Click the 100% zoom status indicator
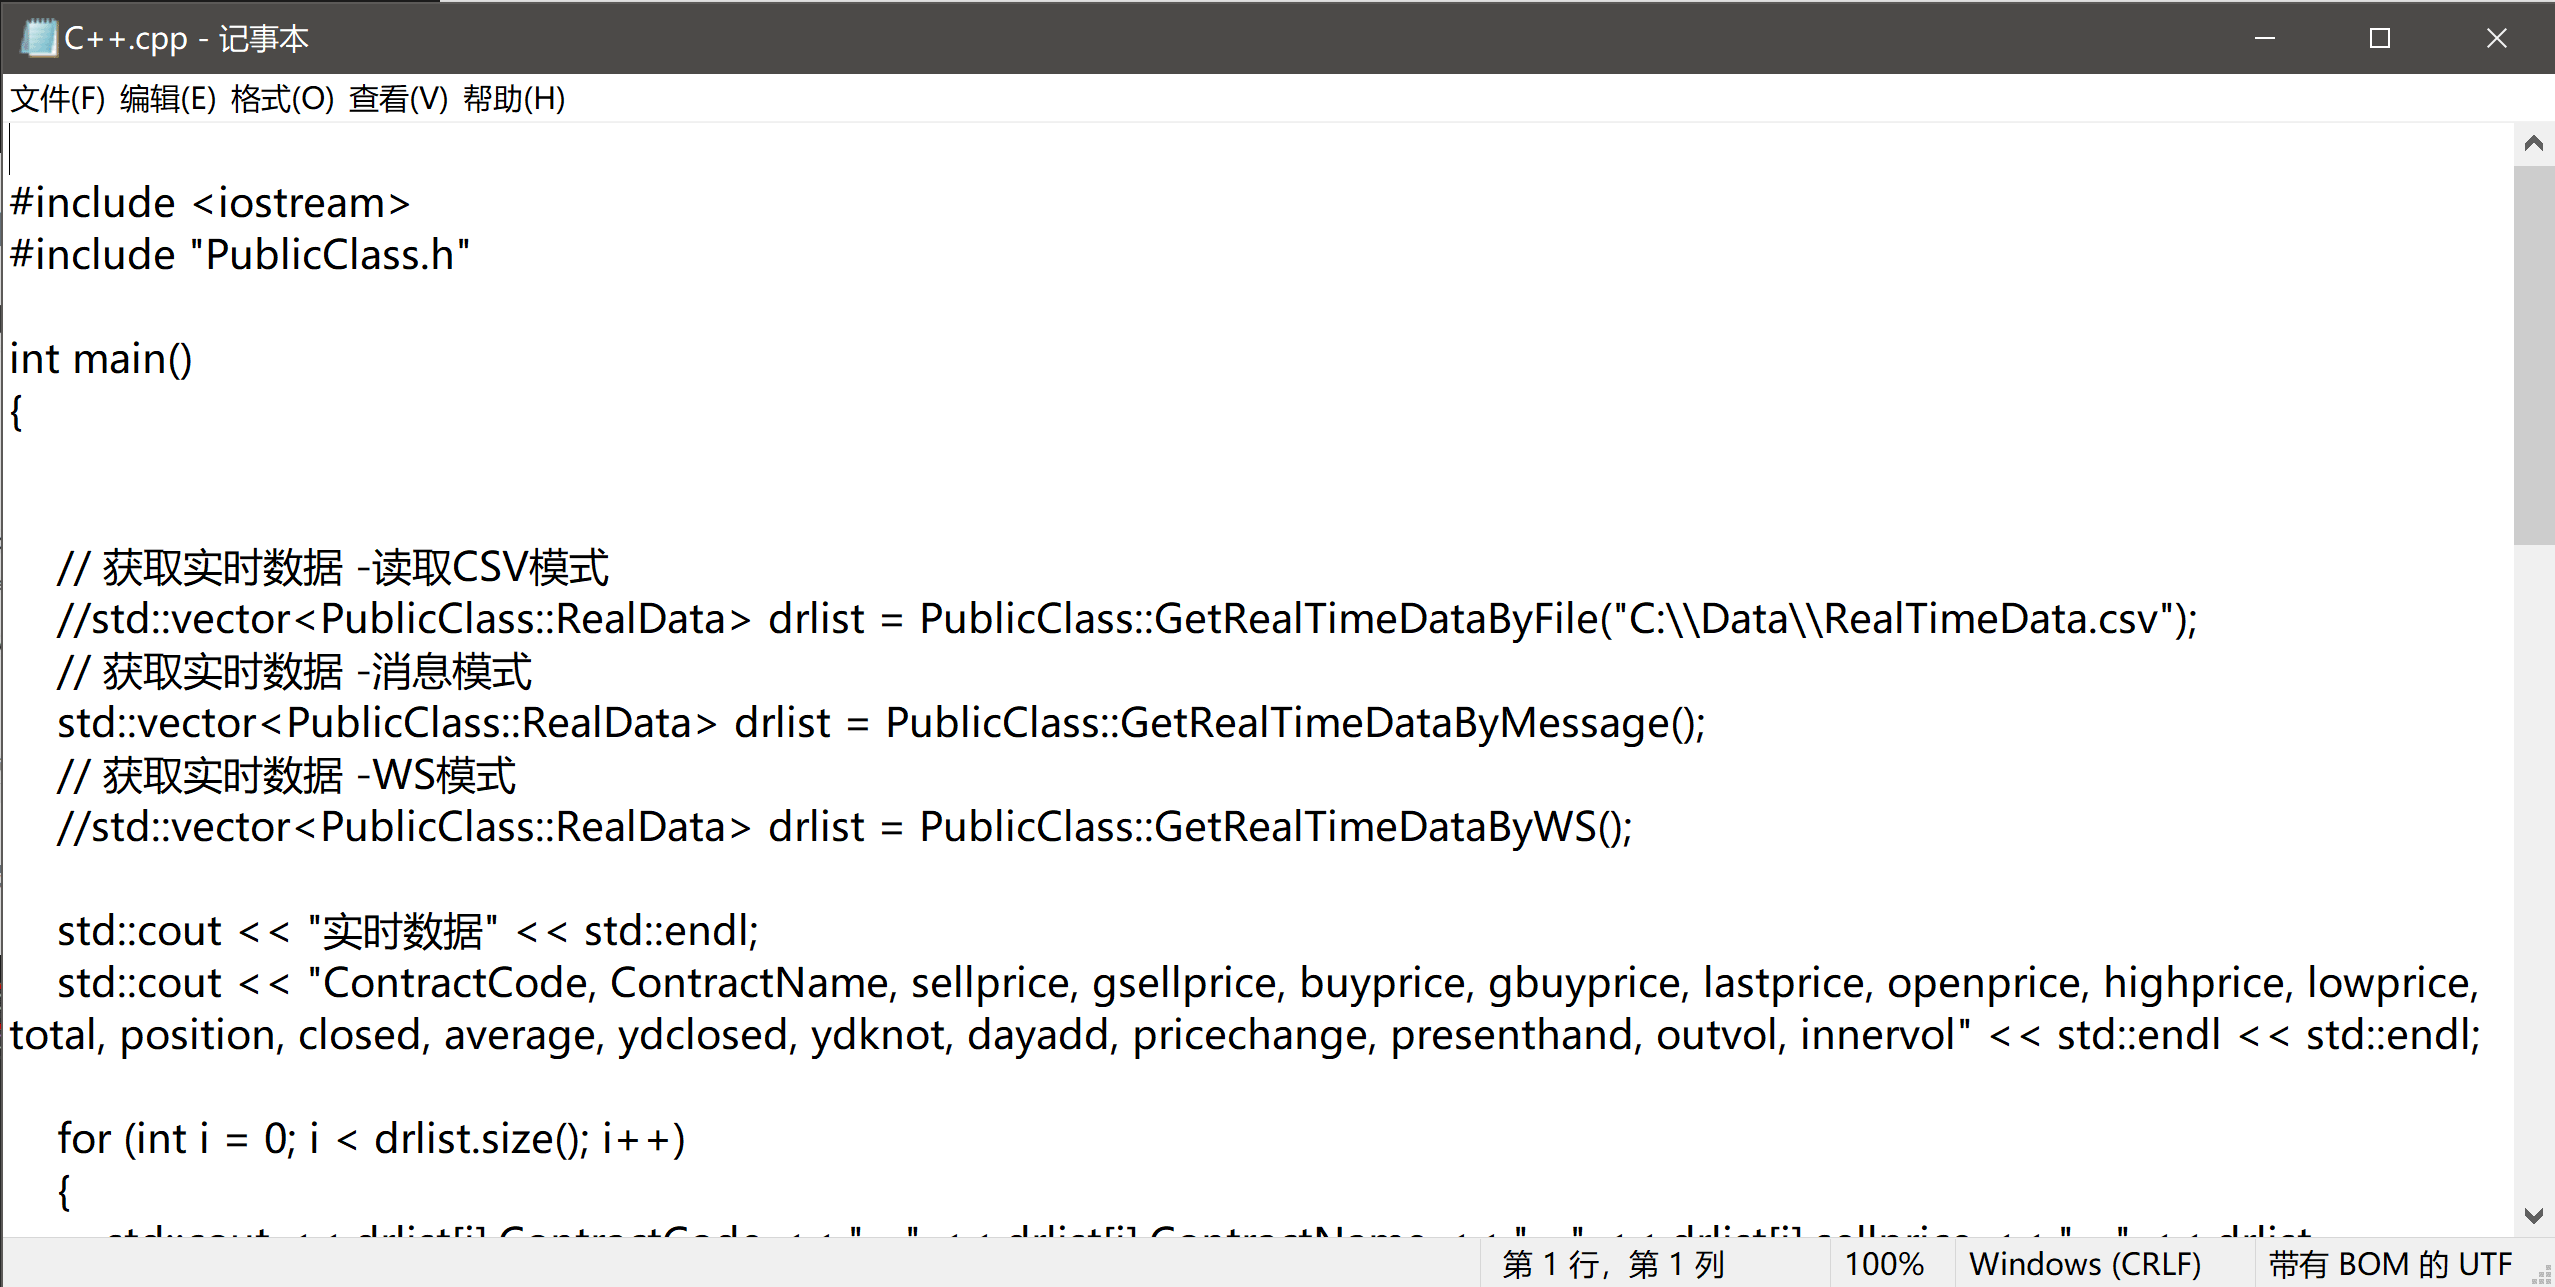The image size is (2555, 1287). pyautogui.click(x=1884, y=1264)
